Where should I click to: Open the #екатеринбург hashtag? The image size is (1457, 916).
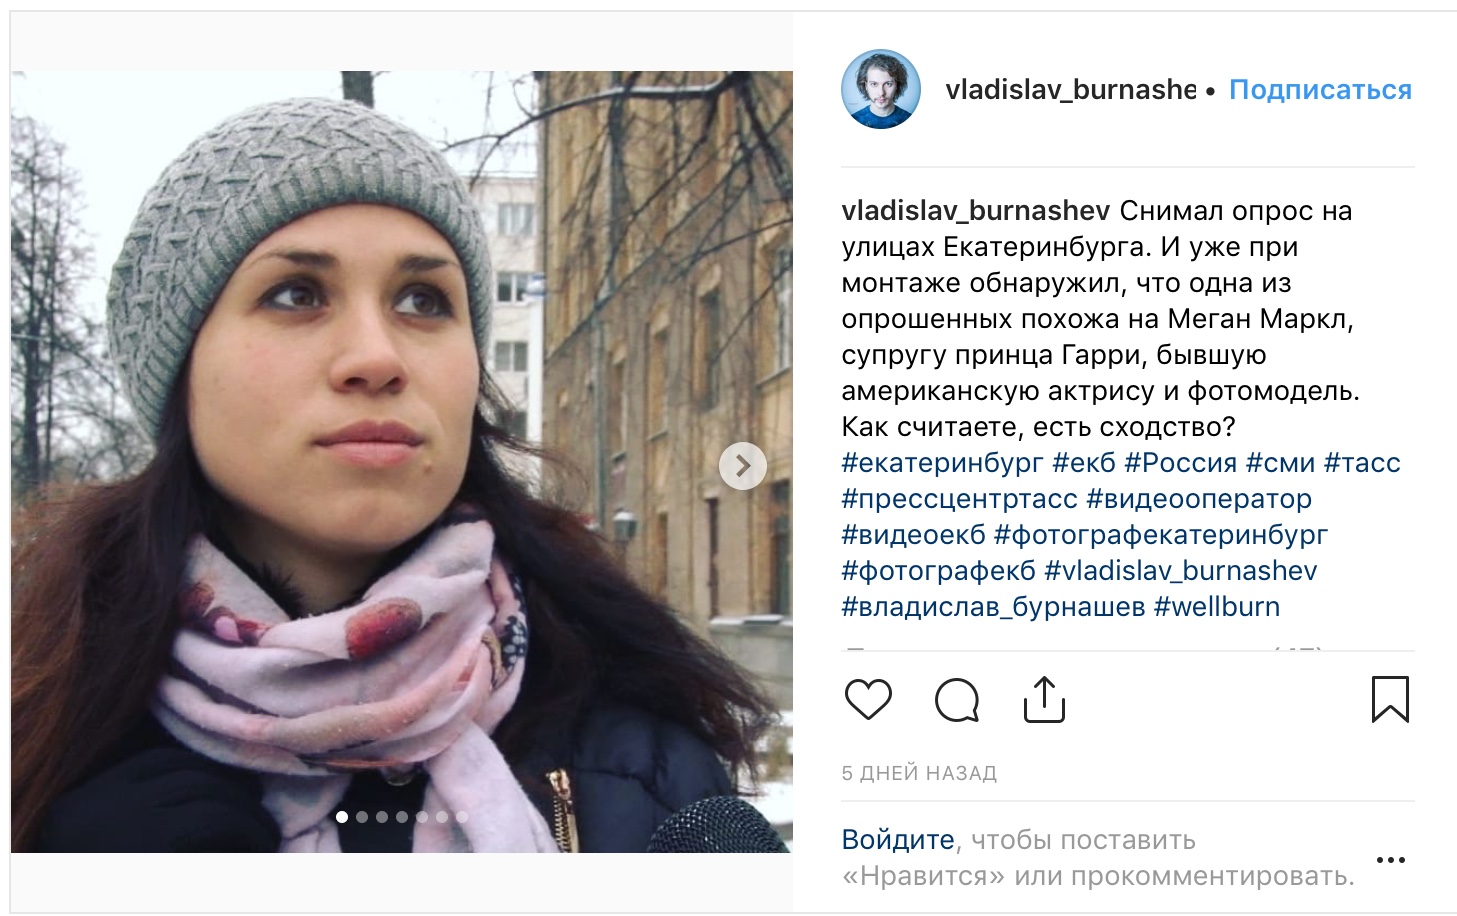[943, 463]
